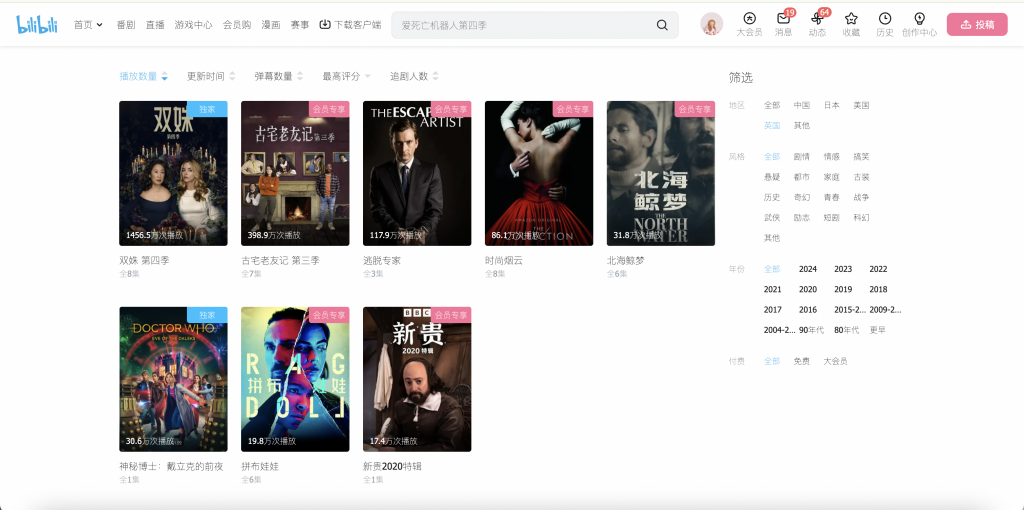Open the 双姝 第四季 poster
The height and width of the screenshot is (510, 1024).
point(173,173)
